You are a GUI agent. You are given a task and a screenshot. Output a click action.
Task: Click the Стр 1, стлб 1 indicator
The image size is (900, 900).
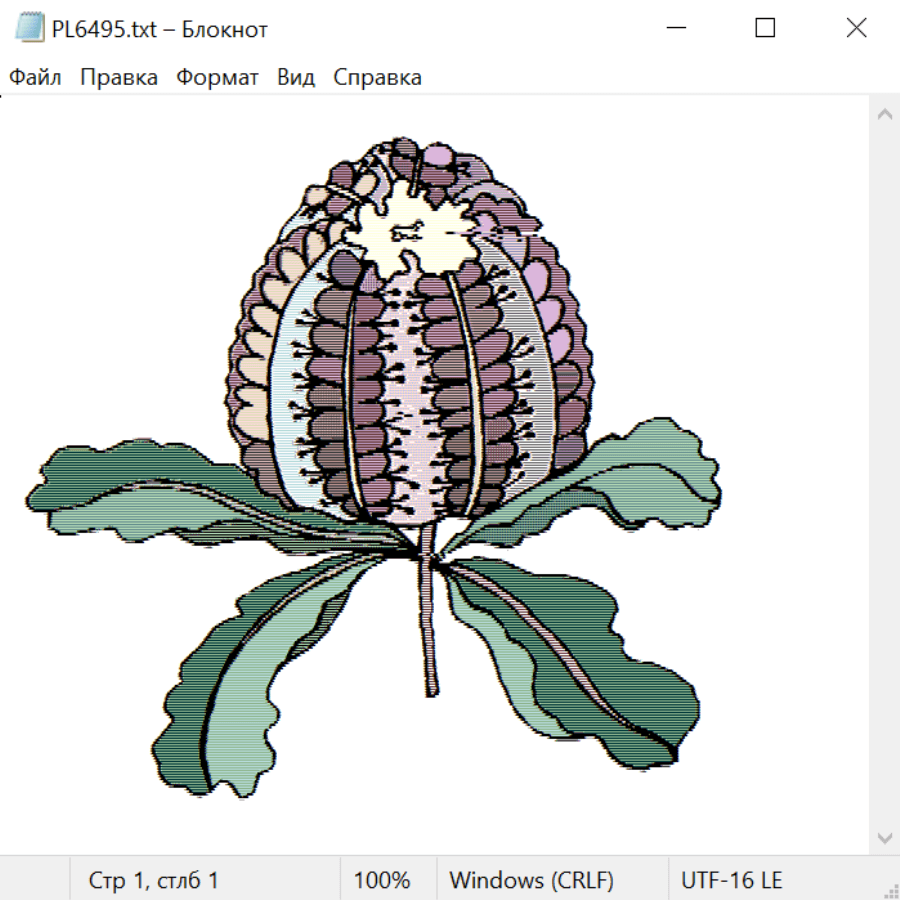pyautogui.click(x=153, y=880)
